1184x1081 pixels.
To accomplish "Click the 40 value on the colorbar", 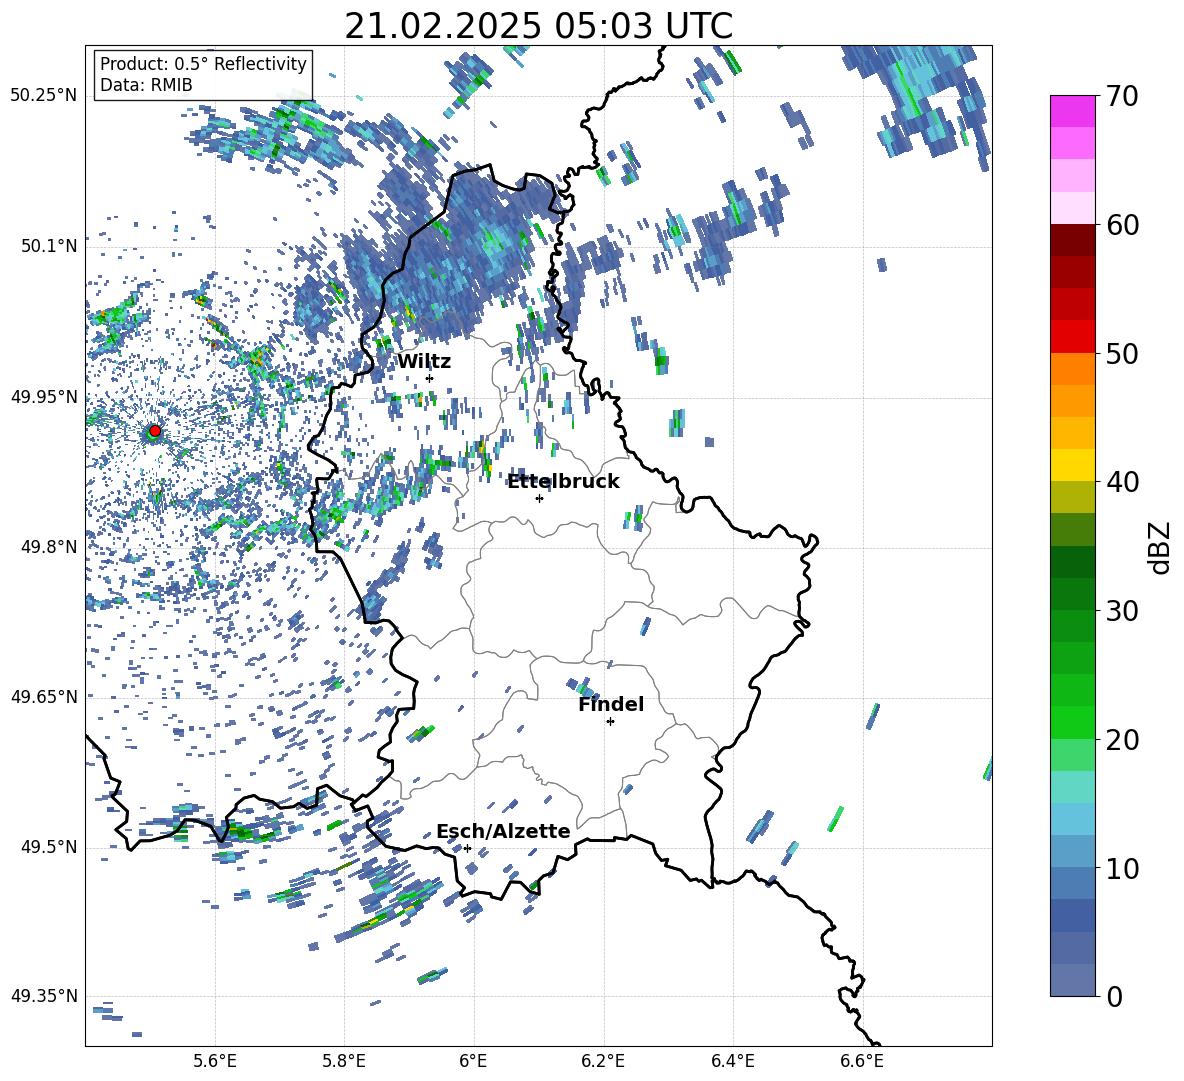I will (x=1121, y=482).
